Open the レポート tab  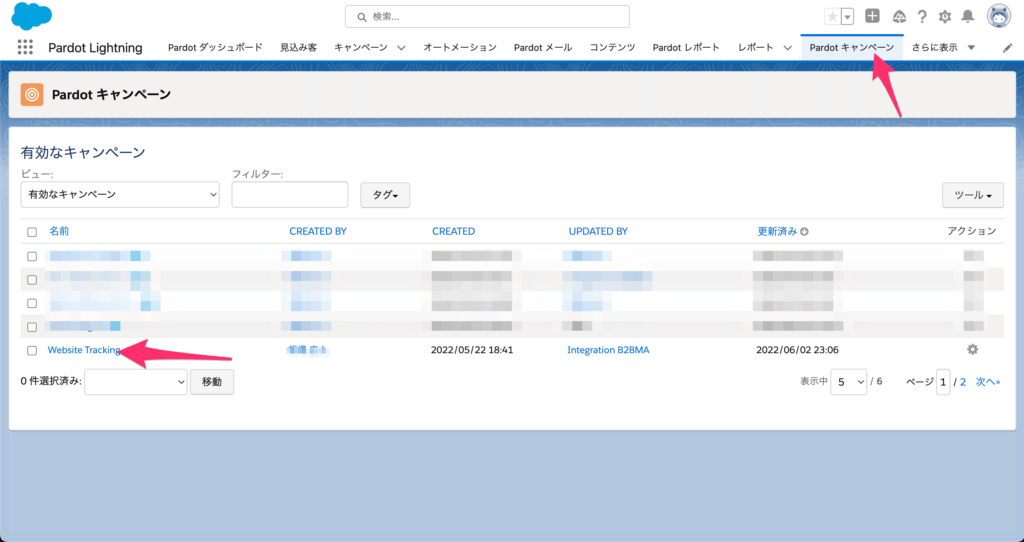tap(756, 48)
